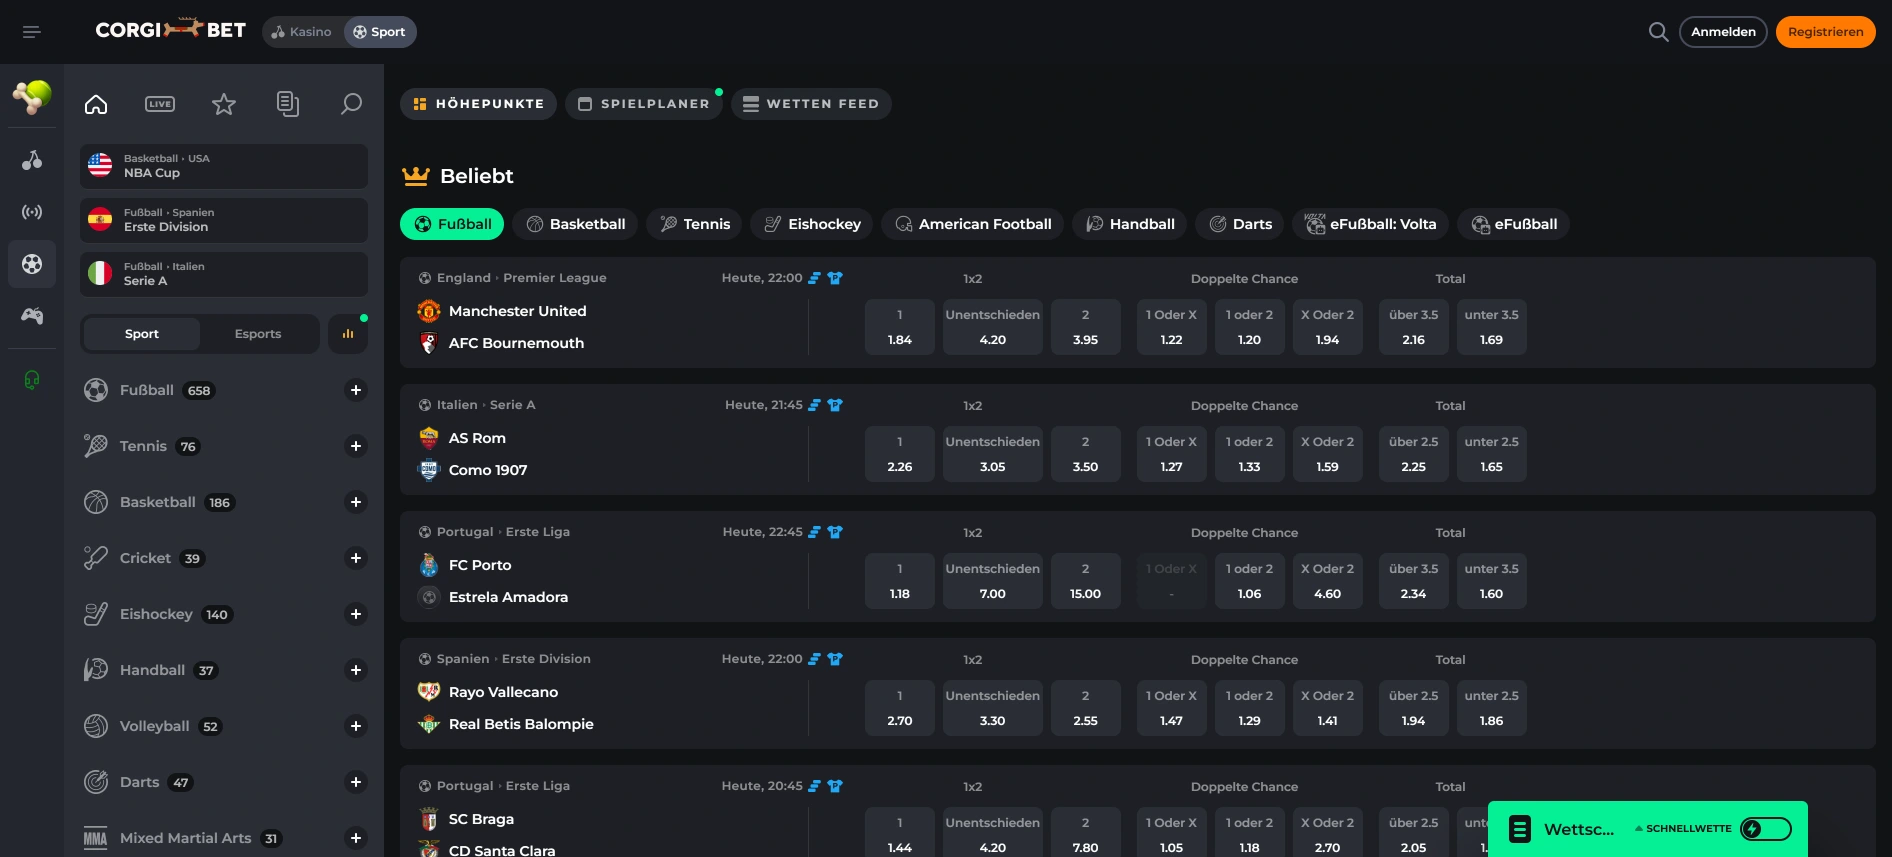
Task: Open the sidebar home icon
Action: pos(96,104)
